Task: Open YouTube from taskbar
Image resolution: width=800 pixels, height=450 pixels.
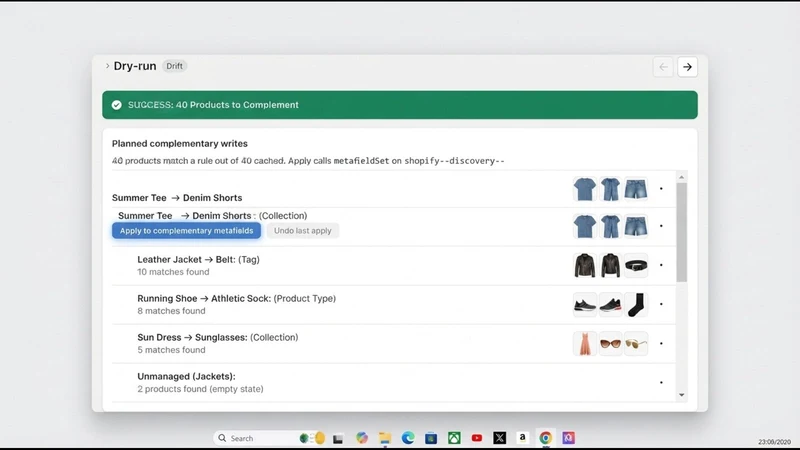Action: (477, 438)
